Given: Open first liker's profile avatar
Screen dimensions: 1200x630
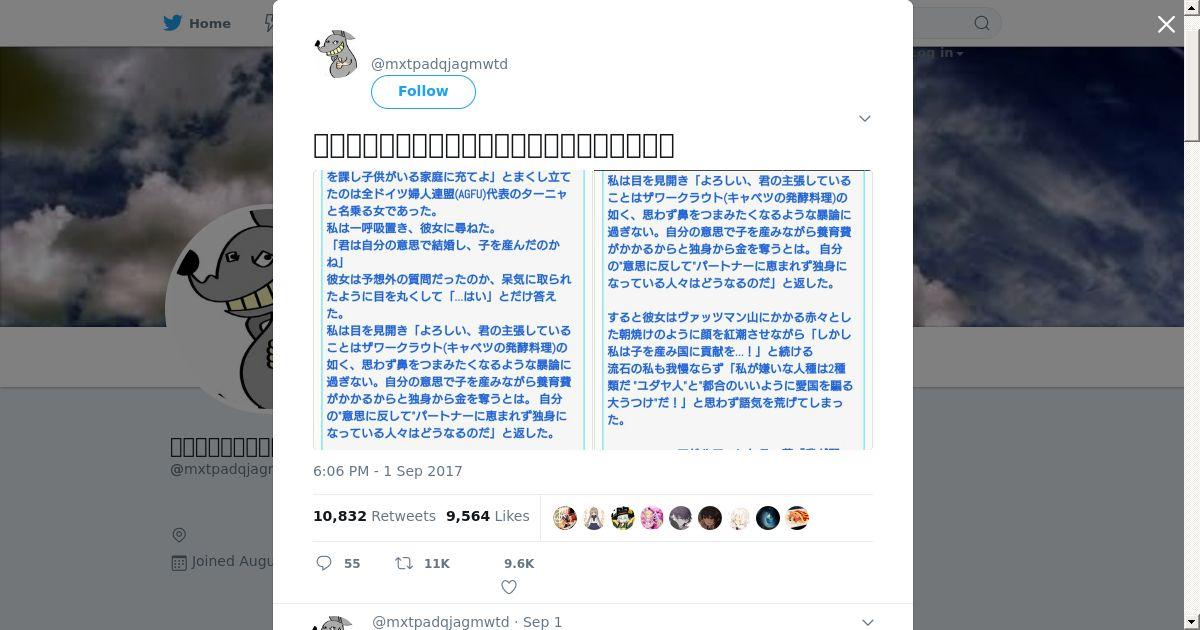Looking at the screenshot, I should click(565, 518).
